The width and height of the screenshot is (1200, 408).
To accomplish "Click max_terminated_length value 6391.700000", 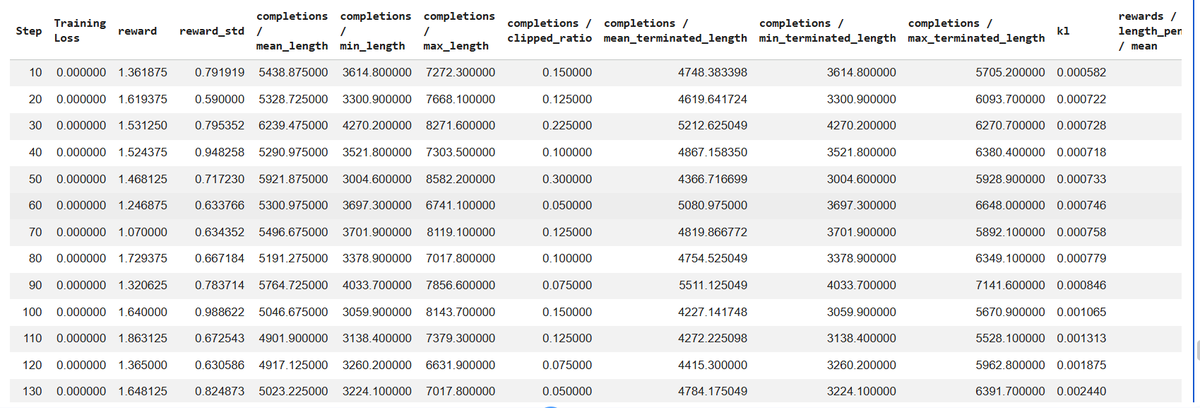I will pyautogui.click(x=1011, y=392).
